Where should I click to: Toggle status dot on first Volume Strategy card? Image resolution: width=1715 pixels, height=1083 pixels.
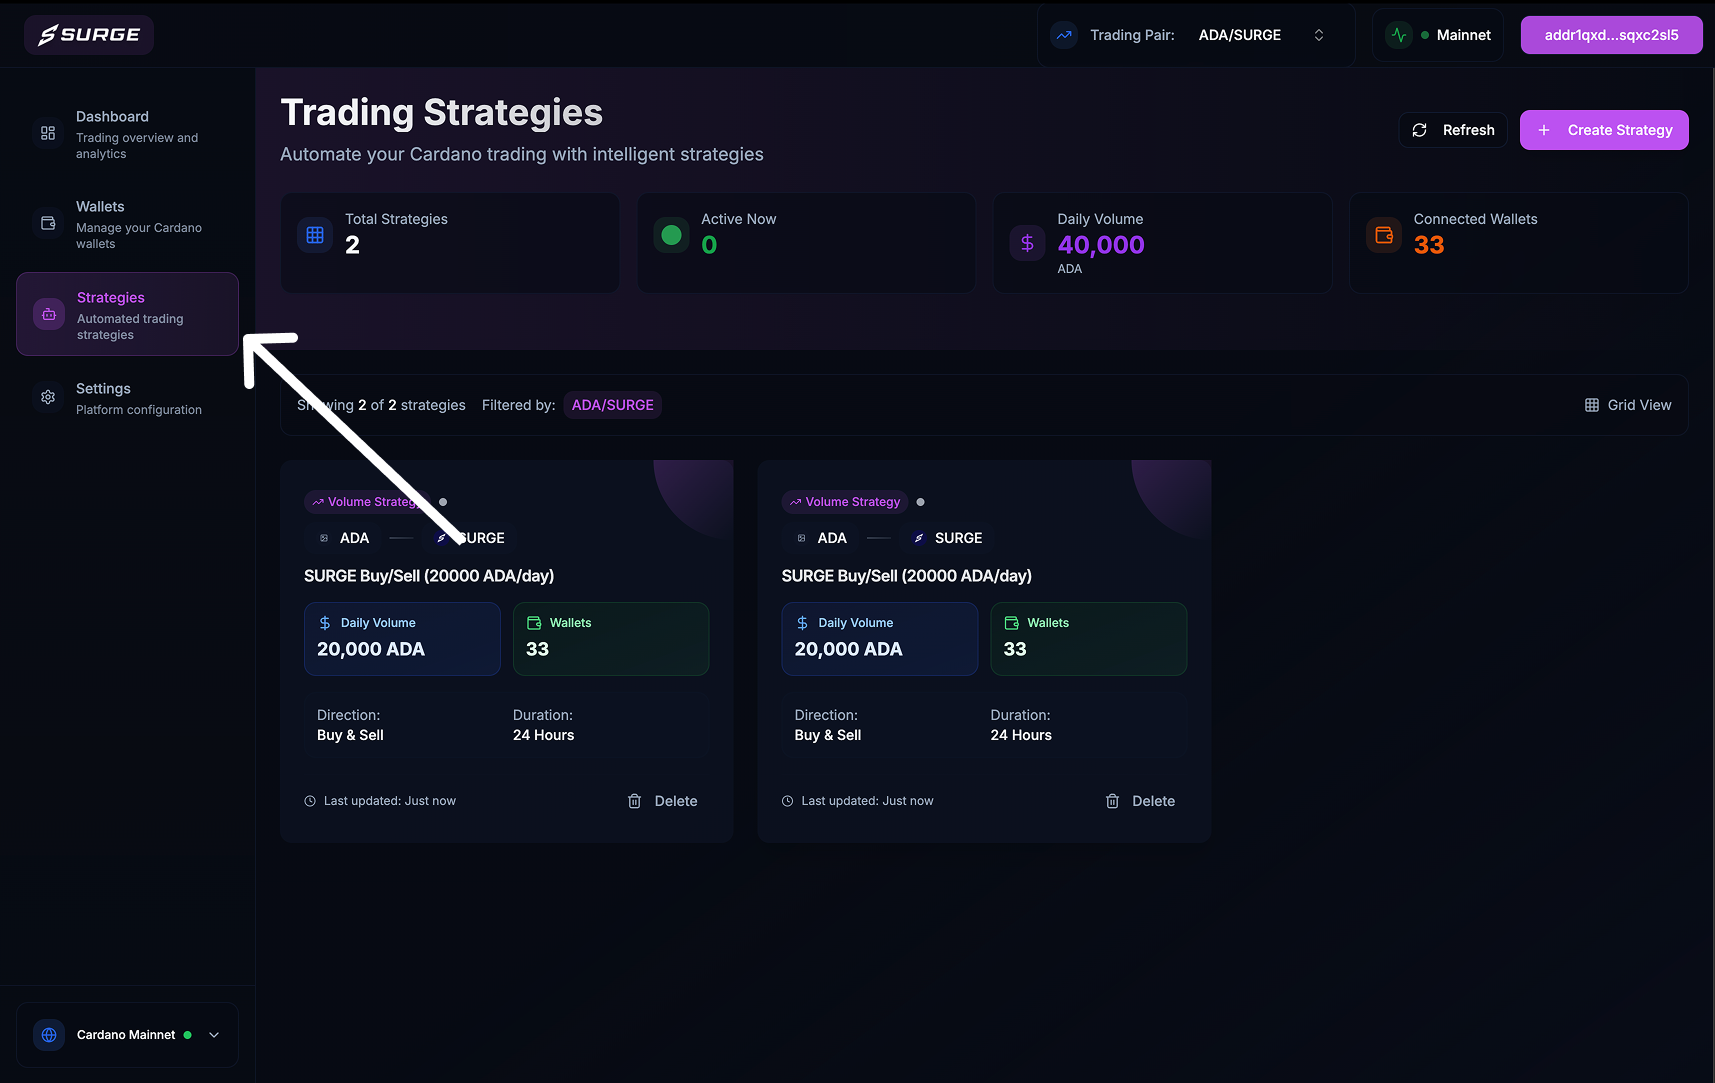(x=443, y=502)
